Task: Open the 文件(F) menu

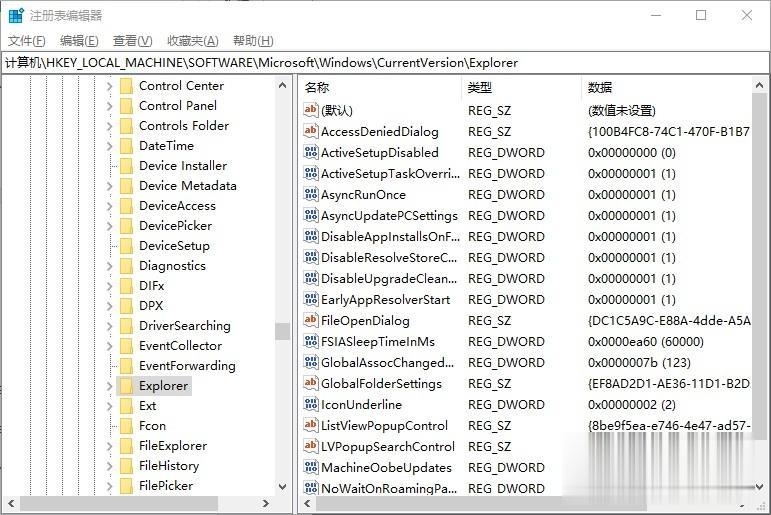Action: (27, 41)
